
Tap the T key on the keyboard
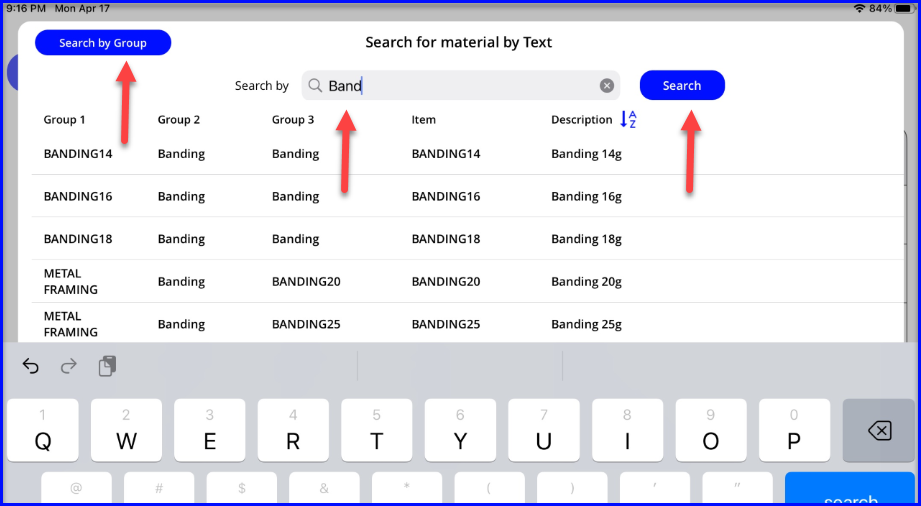[377, 430]
